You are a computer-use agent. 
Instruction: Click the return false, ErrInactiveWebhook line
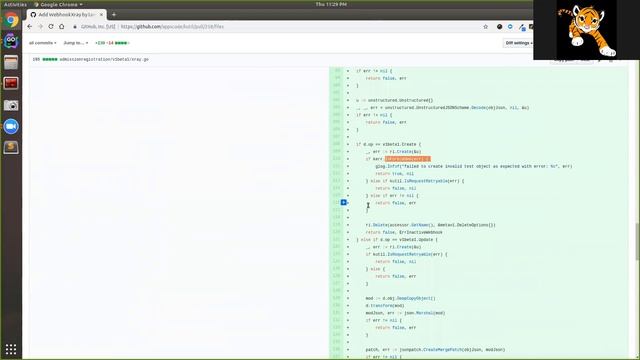coord(404,232)
